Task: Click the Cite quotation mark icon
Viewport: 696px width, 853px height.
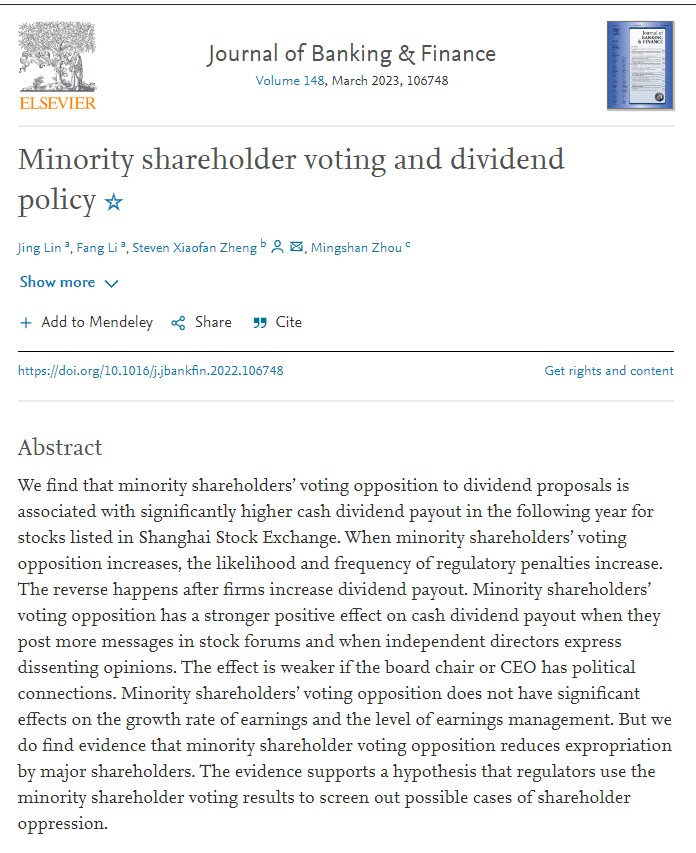Action: pos(260,323)
